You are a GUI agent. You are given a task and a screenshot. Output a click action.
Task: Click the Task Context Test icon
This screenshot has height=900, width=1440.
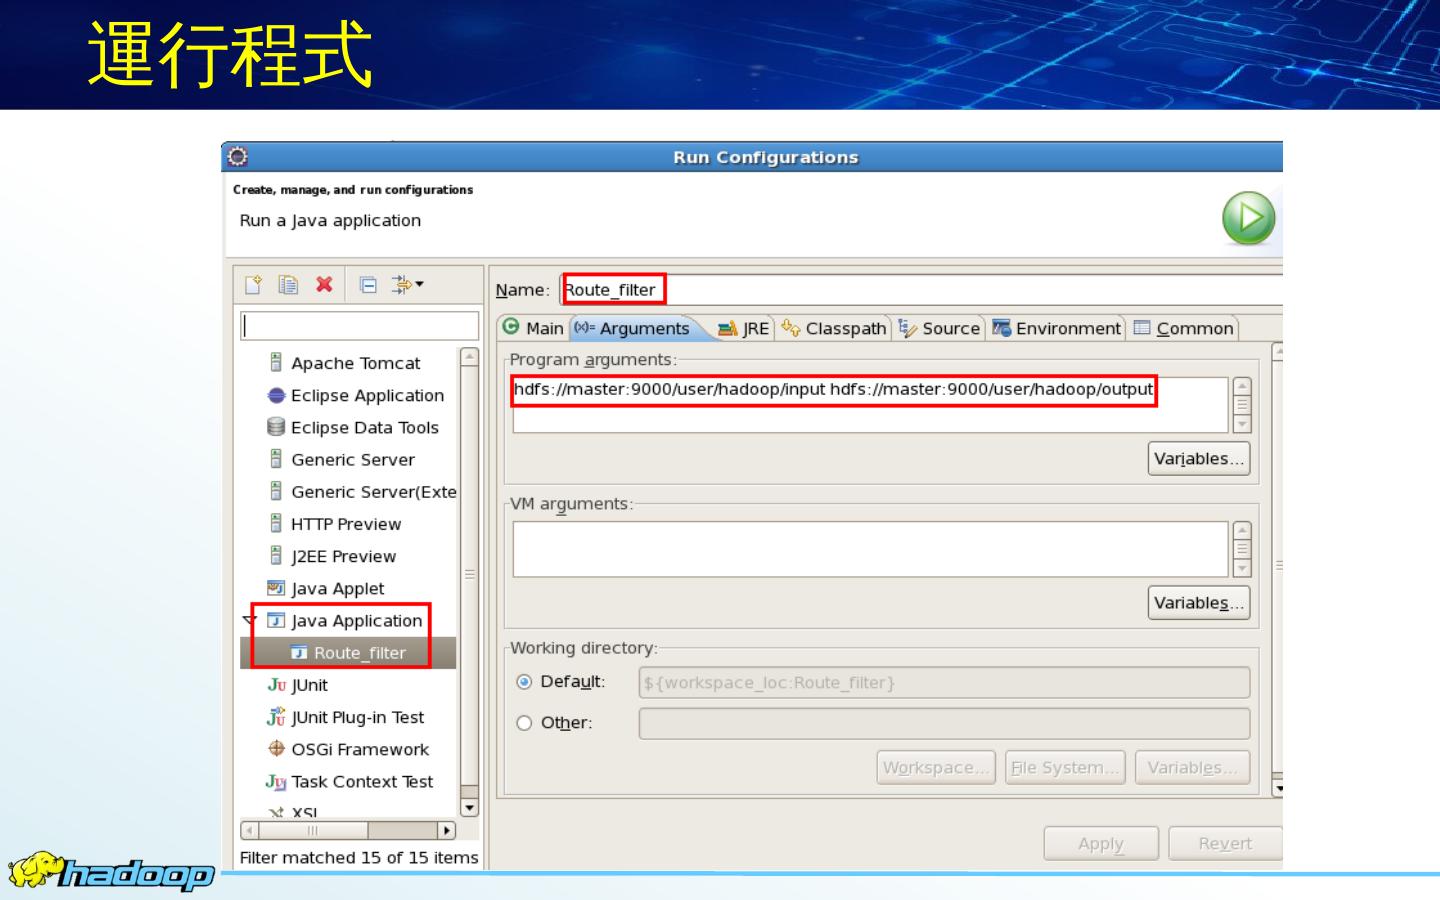[x=276, y=782]
